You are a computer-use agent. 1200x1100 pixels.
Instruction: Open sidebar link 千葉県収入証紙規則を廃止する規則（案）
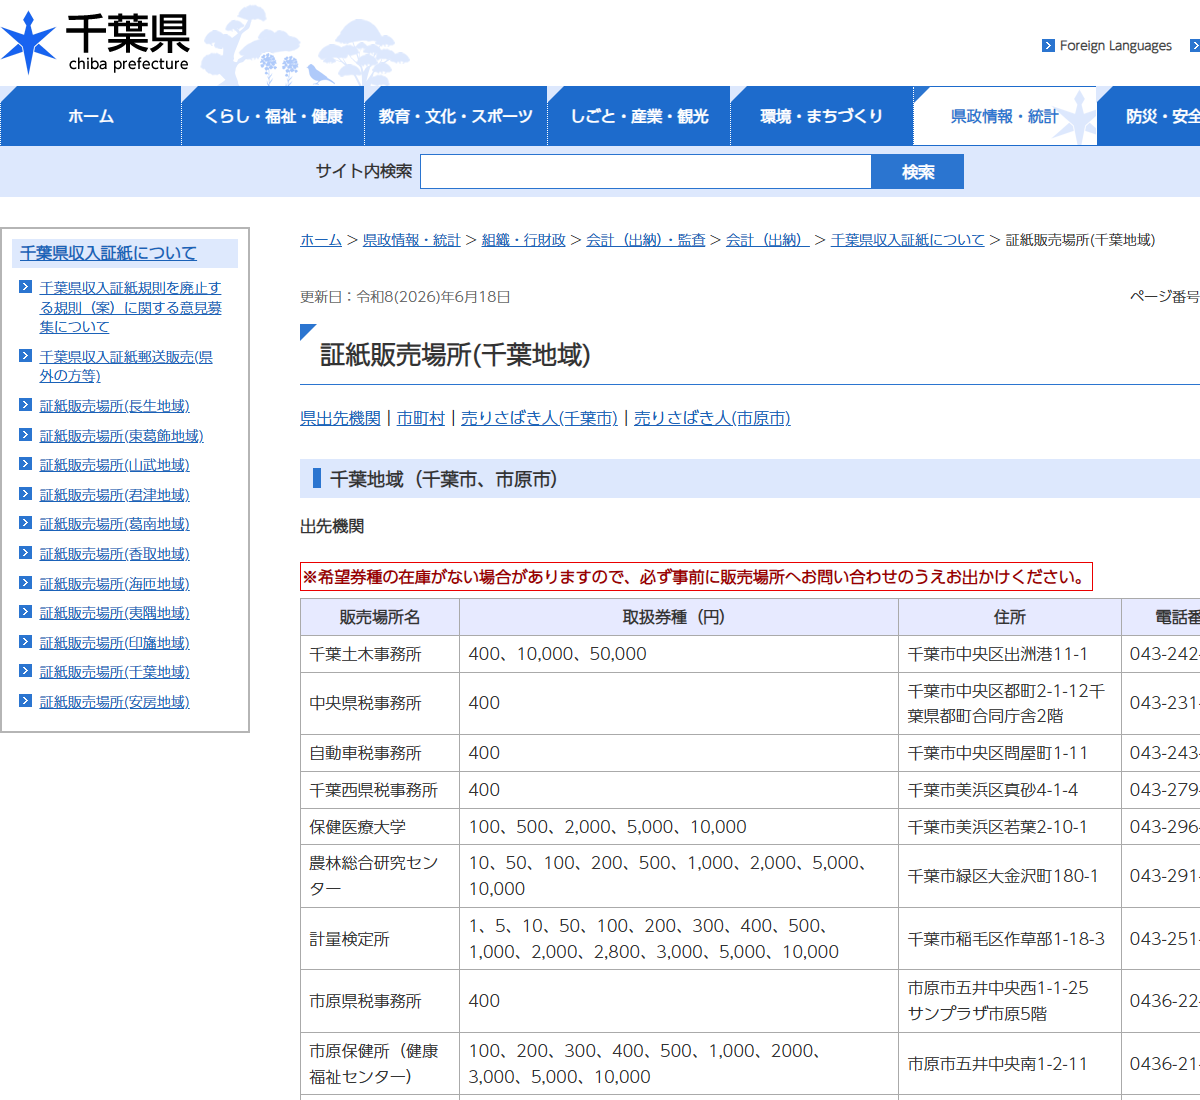point(131,307)
